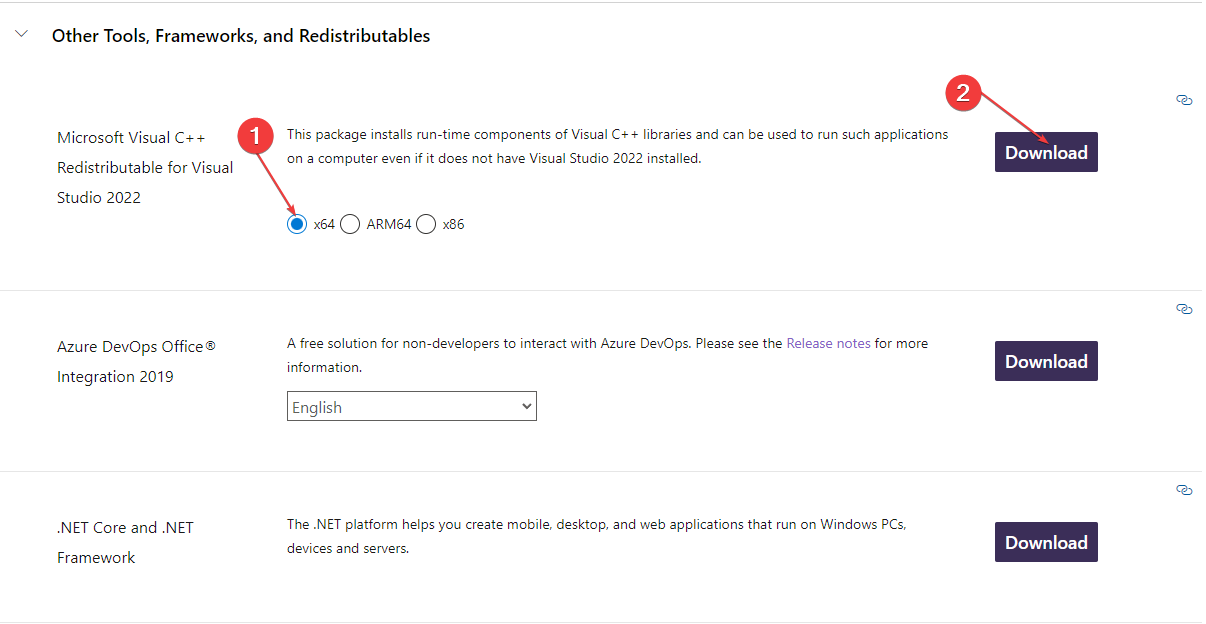Download Azure DevOps Office Integration 2019
Screen dimensions: 1206x624
click(1046, 361)
